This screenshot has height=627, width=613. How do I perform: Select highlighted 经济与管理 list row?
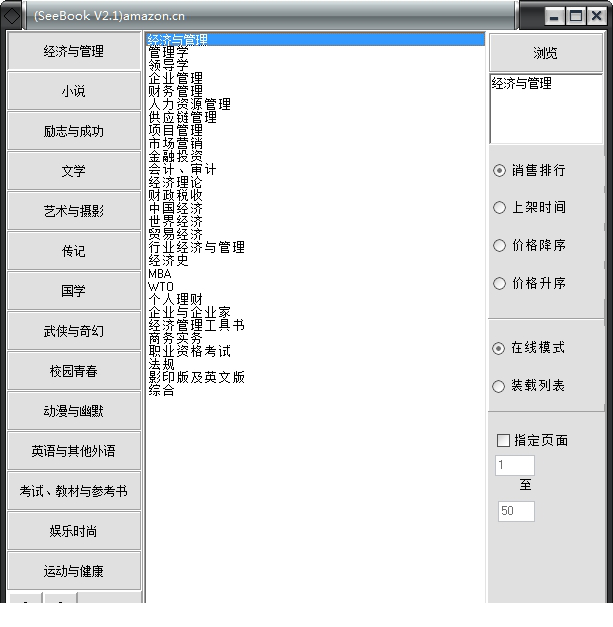(315, 40)
